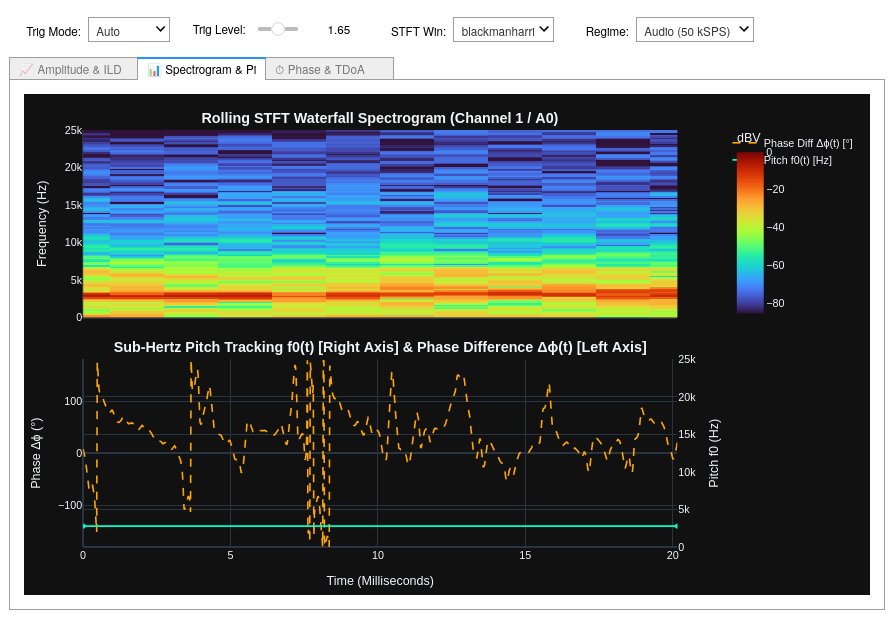The image size is (892, 619).
Task: Adjust the Trig Level slider handle
Action: (x=278, y=29)
